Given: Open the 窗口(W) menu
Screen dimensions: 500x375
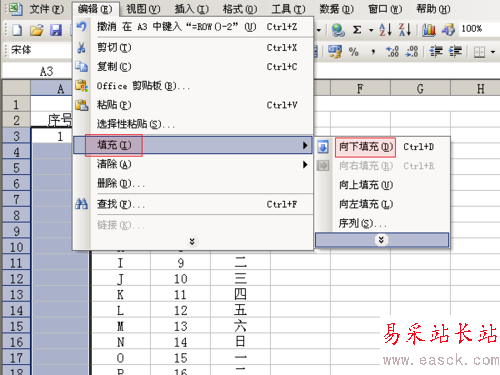Looking at the screenshot, I should (385, 9).
